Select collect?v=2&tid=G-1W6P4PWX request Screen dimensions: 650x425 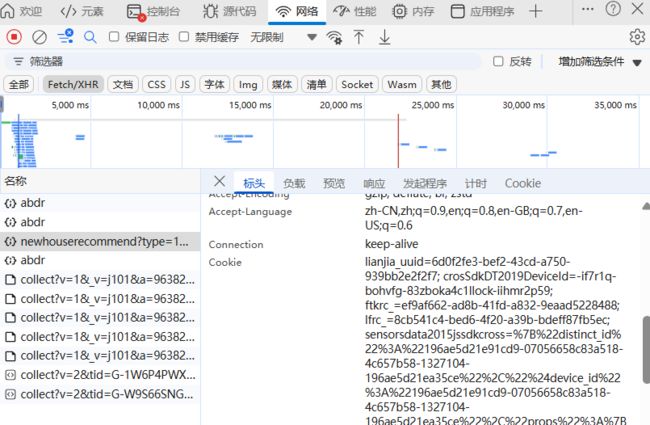100,375
